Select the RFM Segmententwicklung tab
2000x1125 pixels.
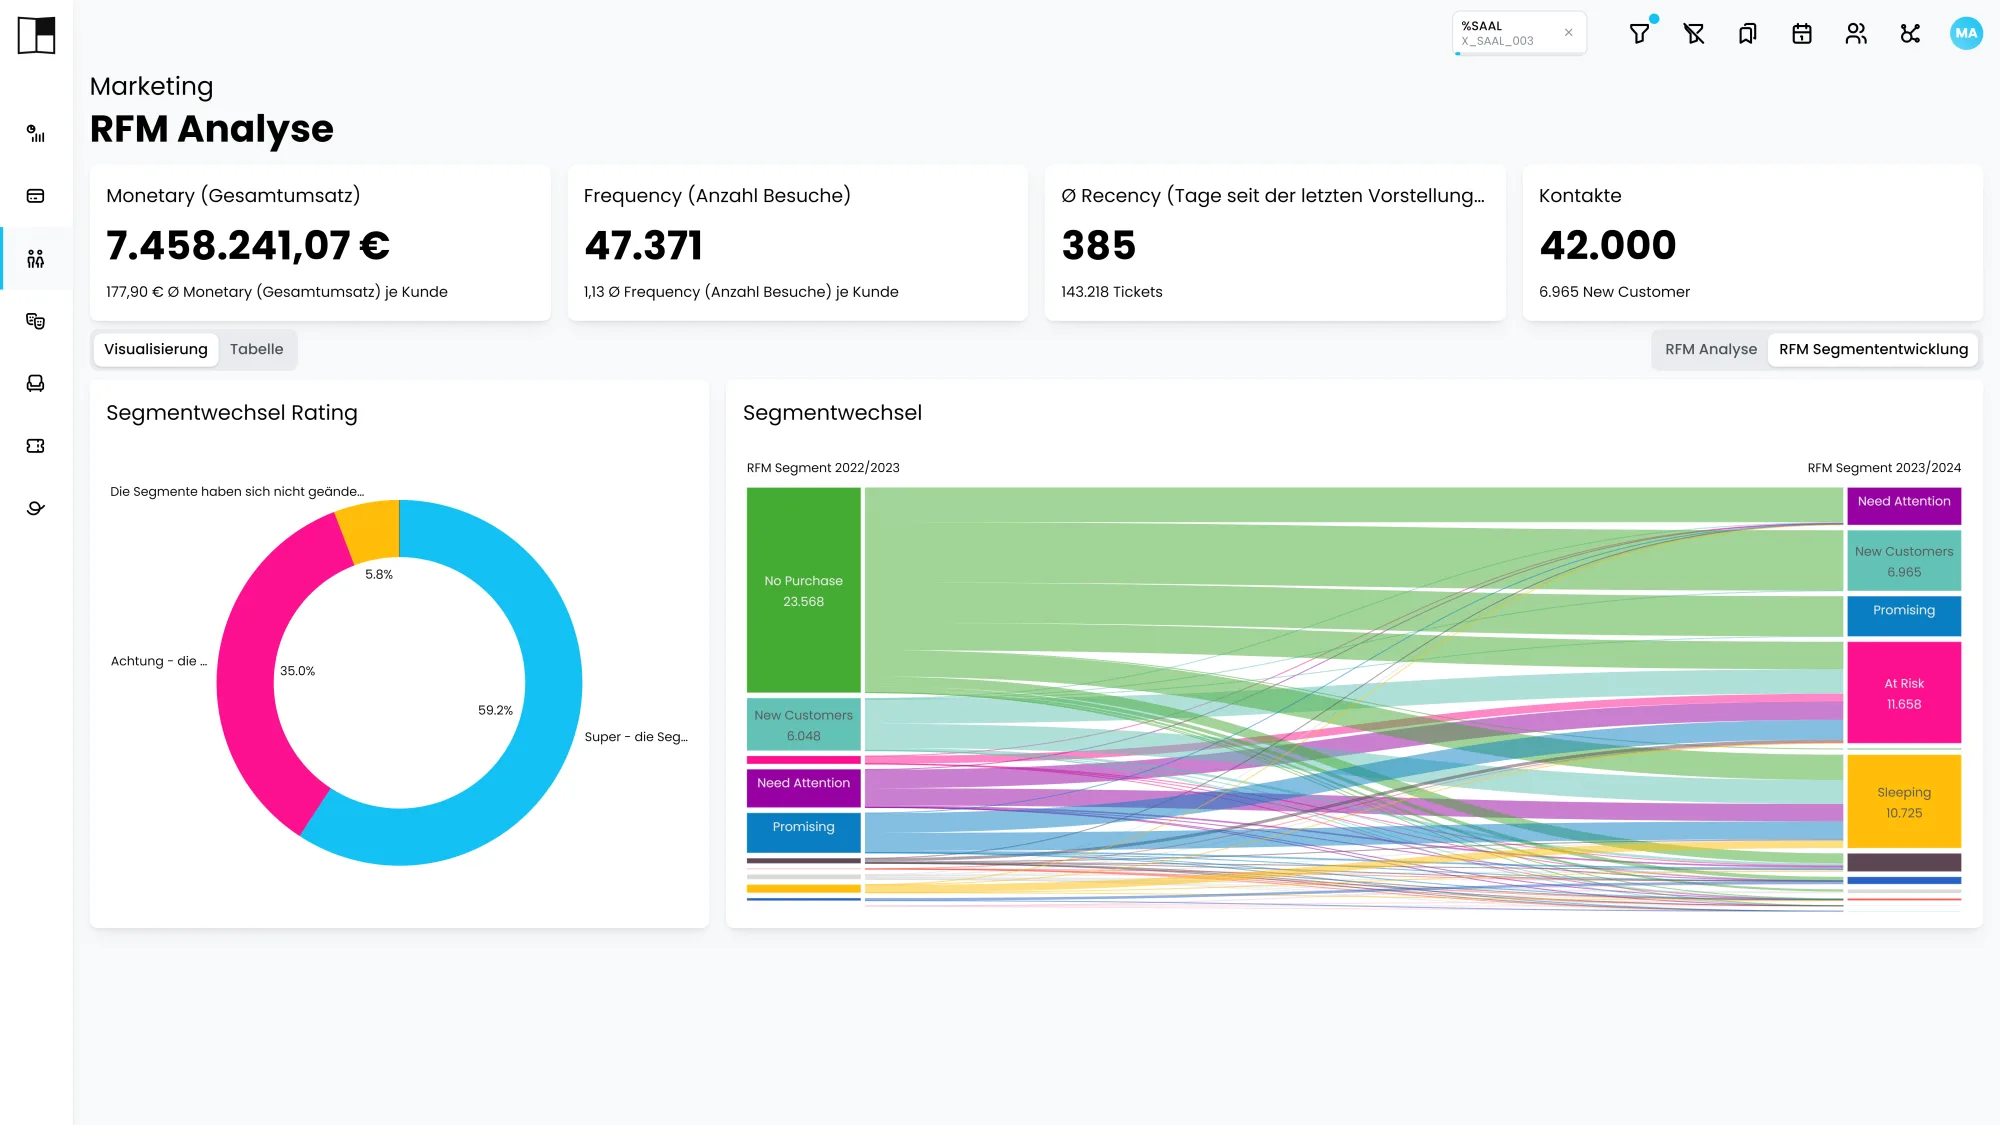click(1873, 349)
